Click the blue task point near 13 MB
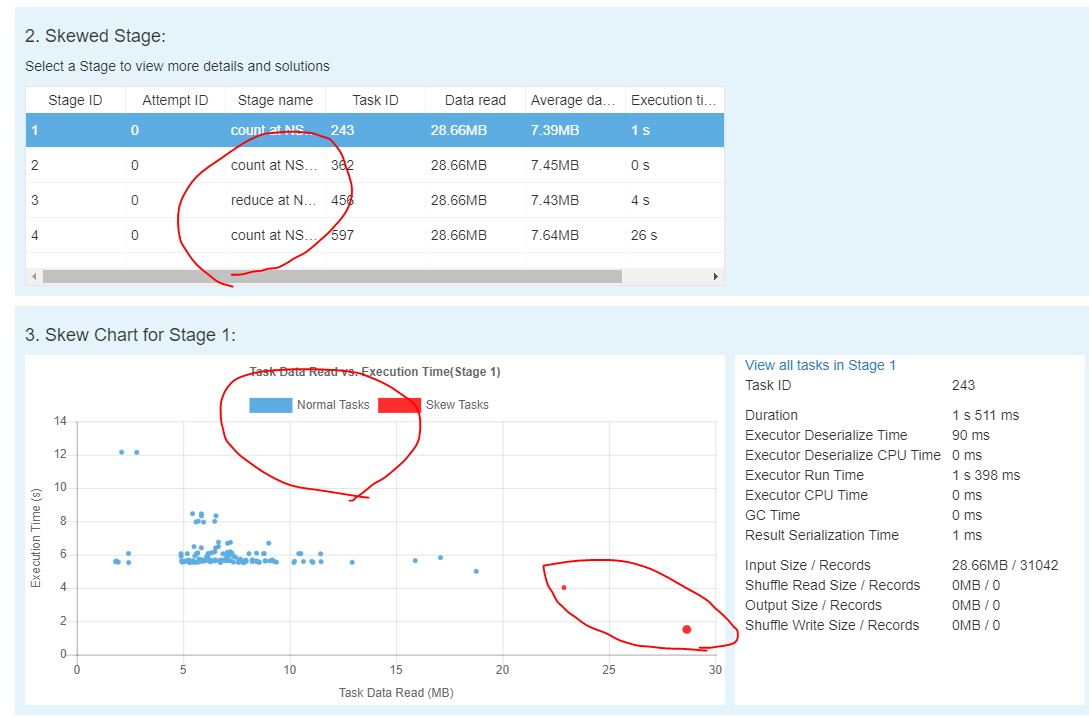Viewport: 1089px width, 717px height. [x=352, y=562]
